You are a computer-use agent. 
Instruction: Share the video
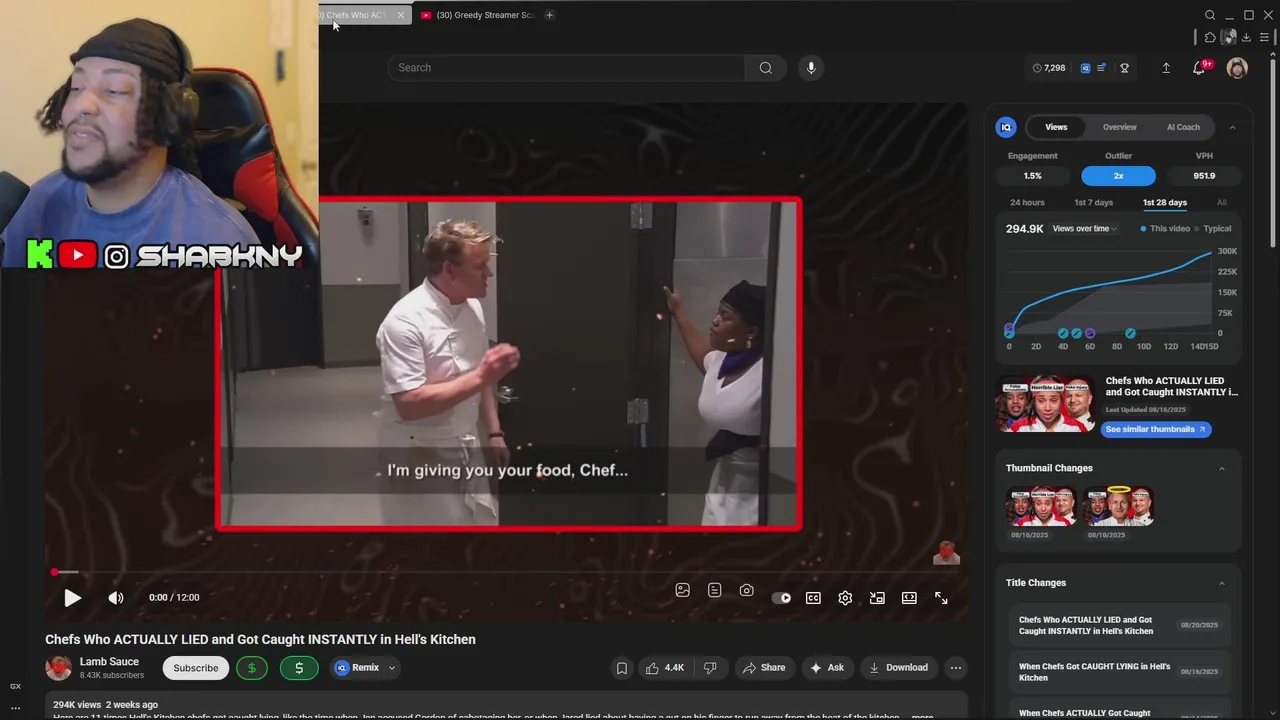pos(763,668)
